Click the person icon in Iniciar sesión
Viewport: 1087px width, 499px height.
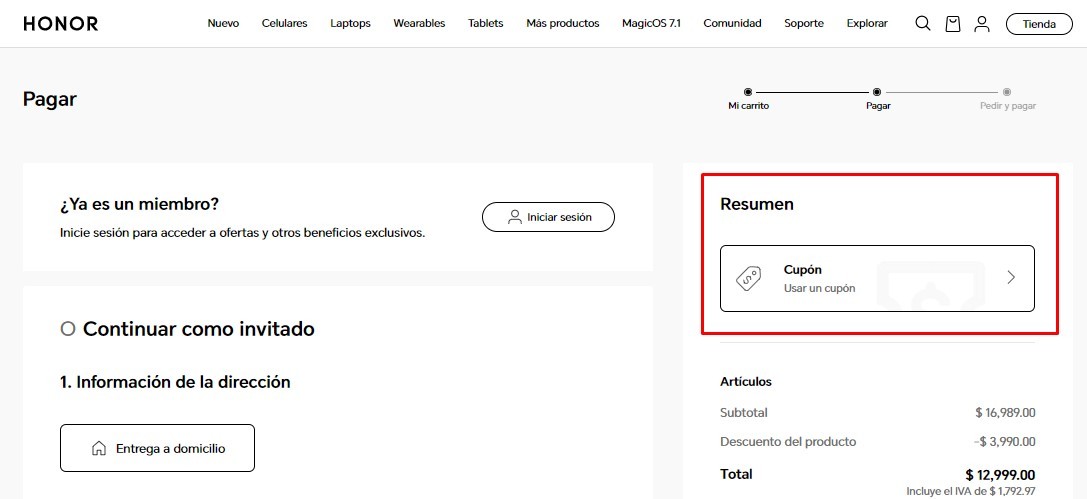click(x=515, y=217)
